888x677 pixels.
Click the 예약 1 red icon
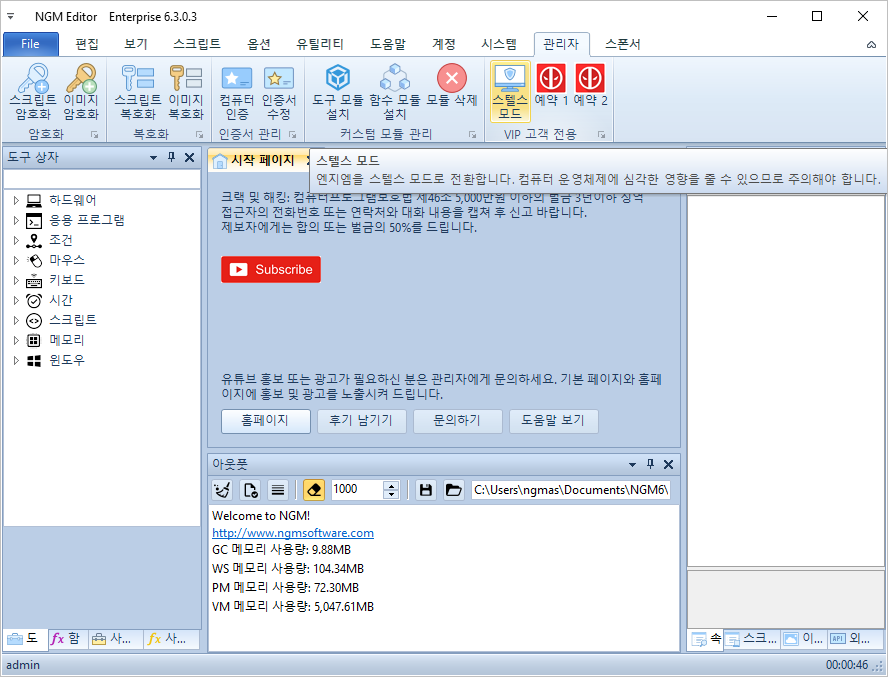(x=550, y=78)
